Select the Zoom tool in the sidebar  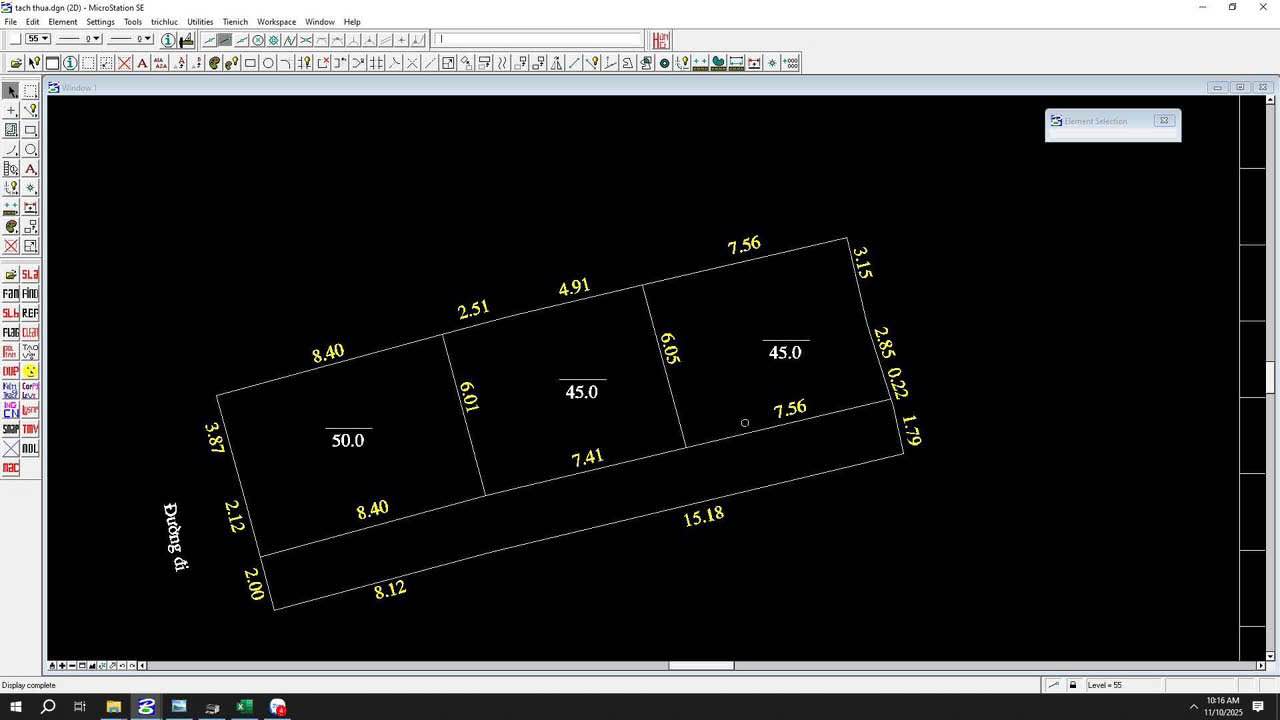tap(31, 149)
